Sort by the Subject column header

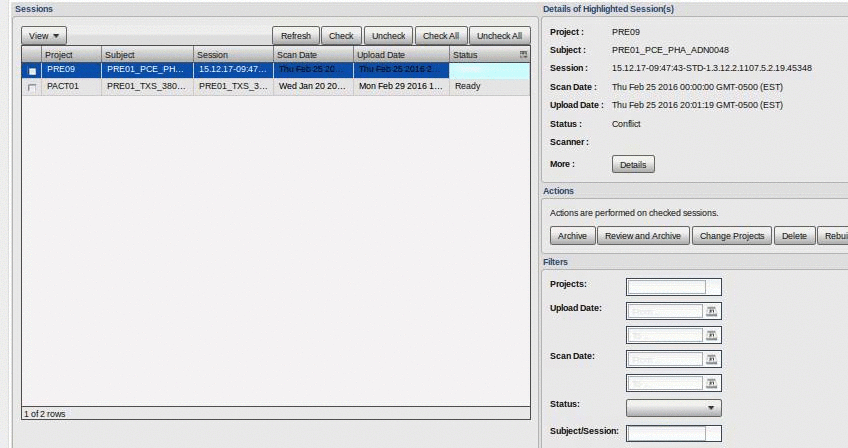(x=147, y=55)
